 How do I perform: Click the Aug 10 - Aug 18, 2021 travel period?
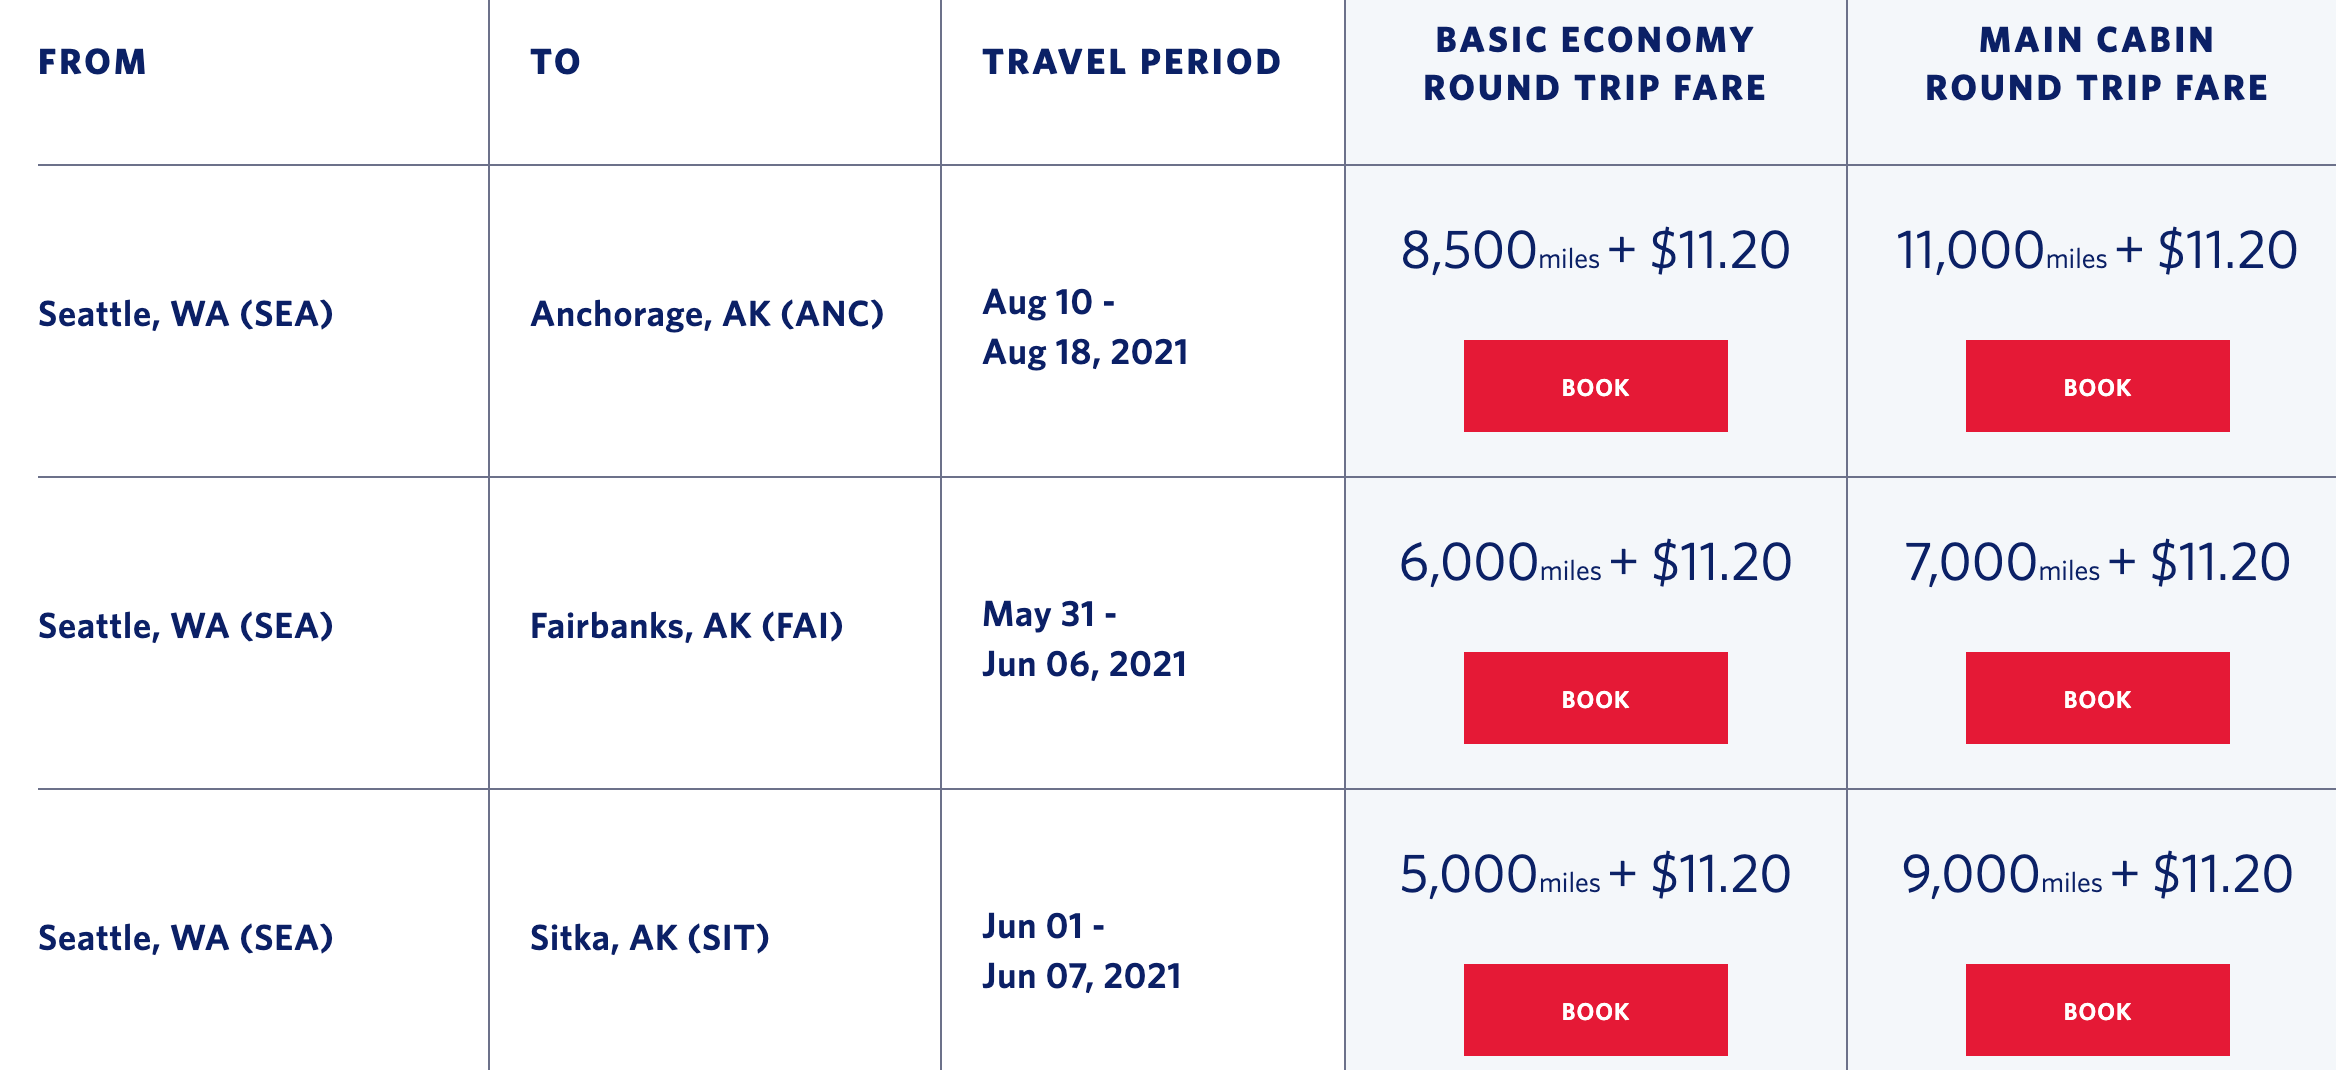tap(1085, 327)
